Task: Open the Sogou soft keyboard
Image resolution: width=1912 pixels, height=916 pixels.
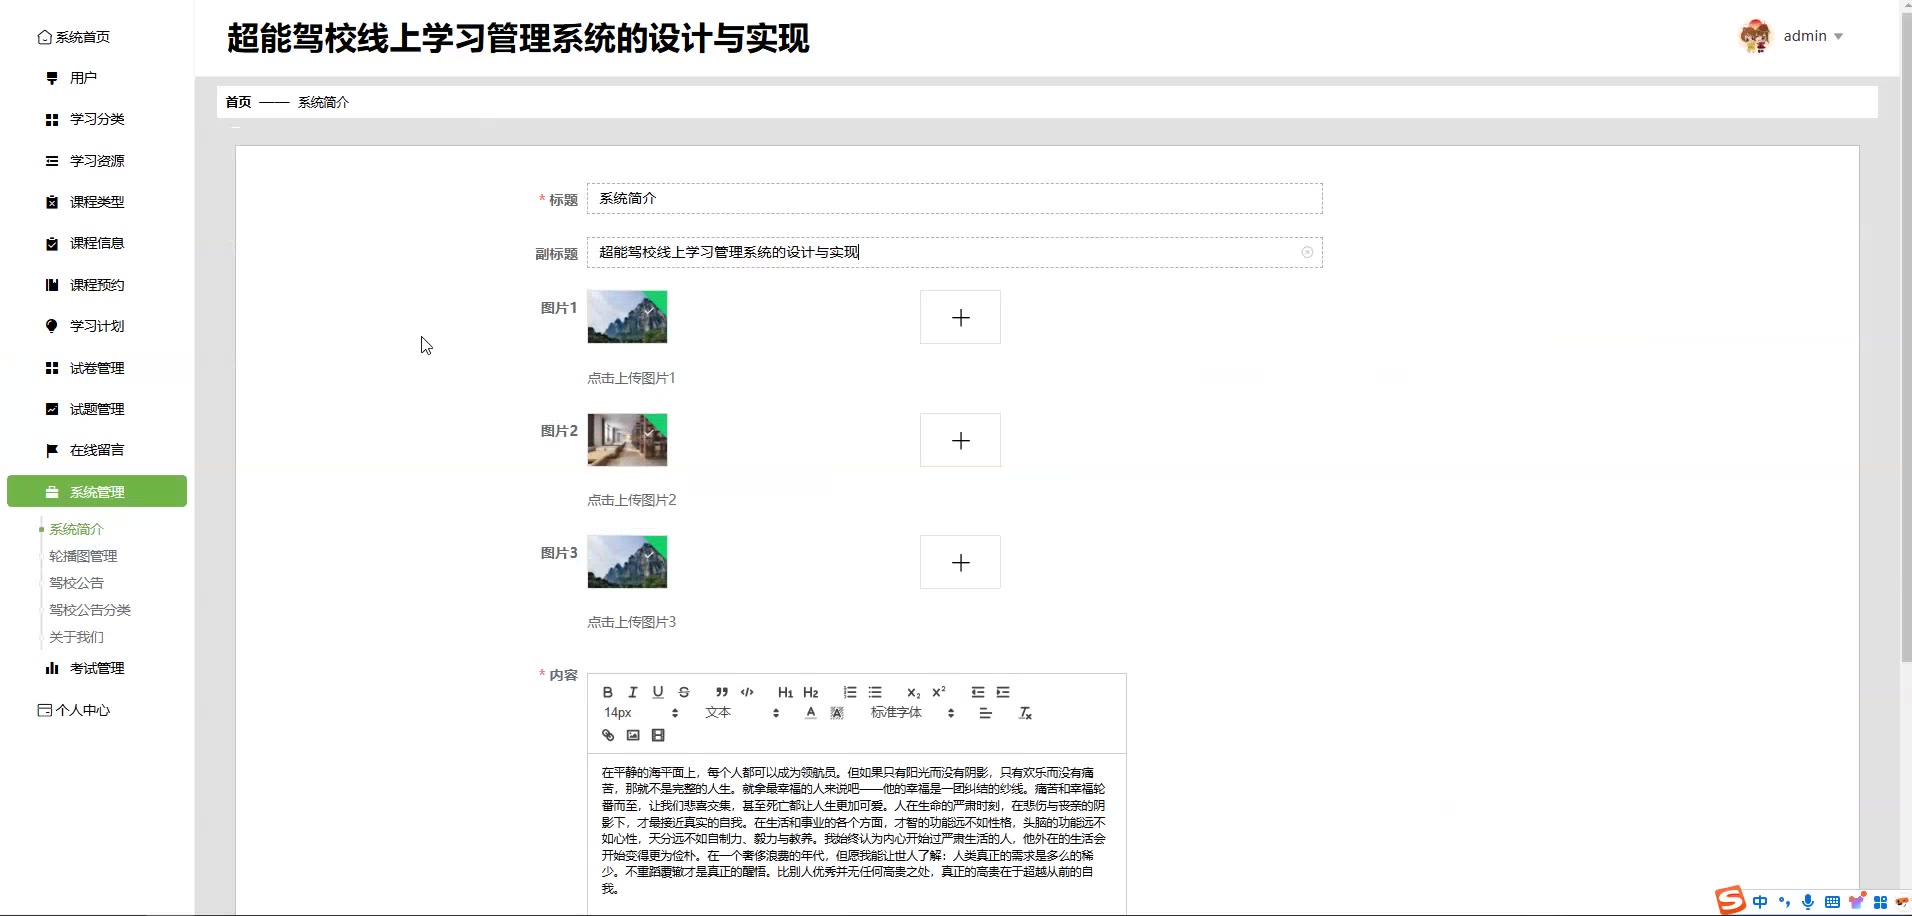Action: (1832, 902)
